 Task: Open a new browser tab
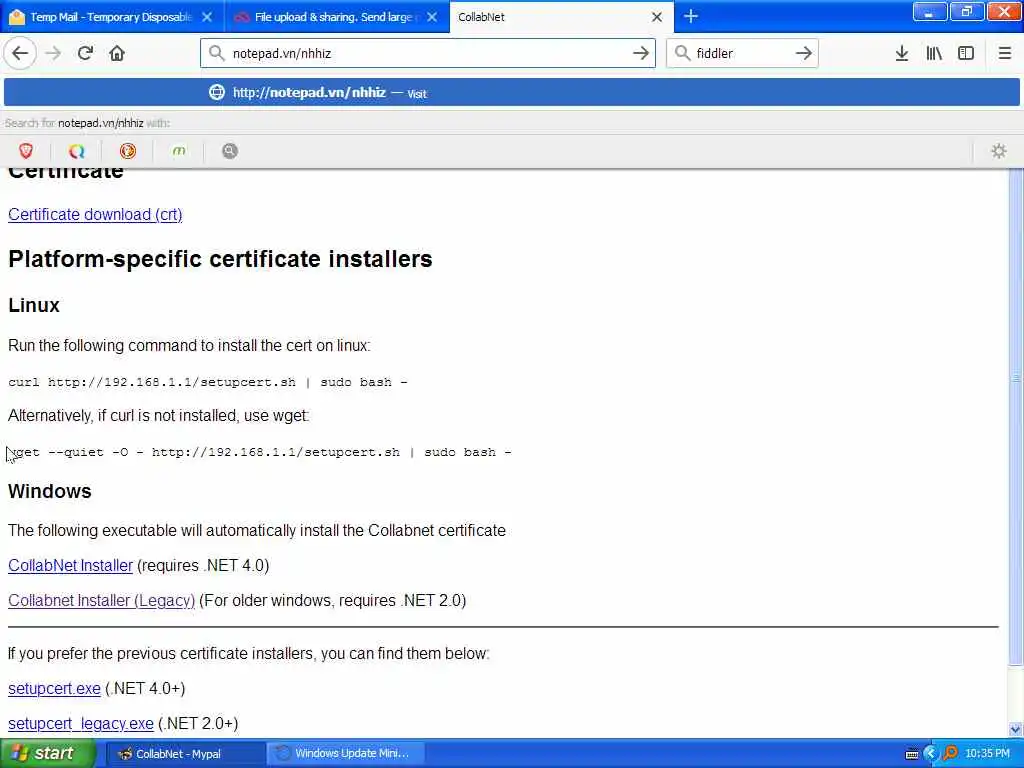pos(691,17)
